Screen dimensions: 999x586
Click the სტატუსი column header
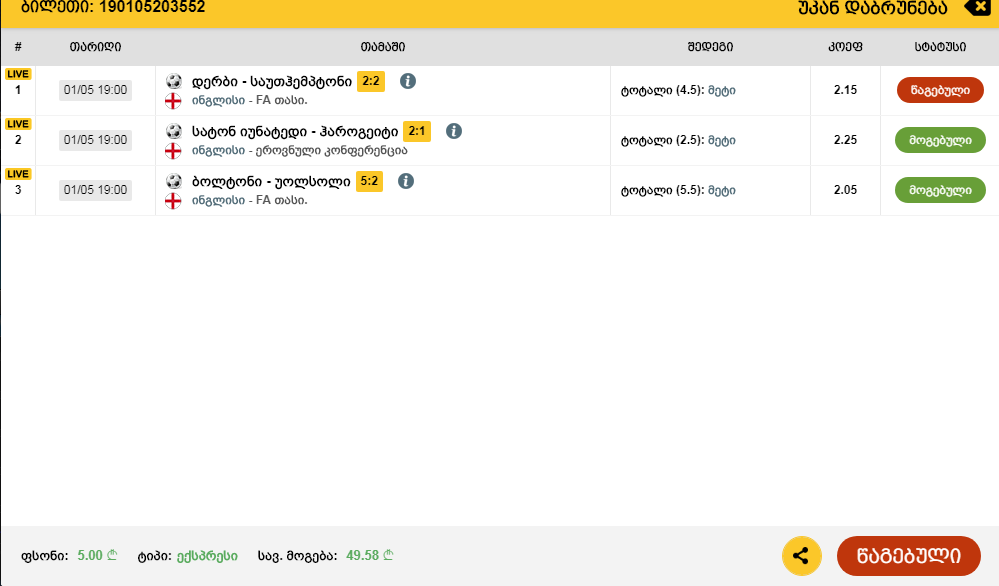(940, 46)
